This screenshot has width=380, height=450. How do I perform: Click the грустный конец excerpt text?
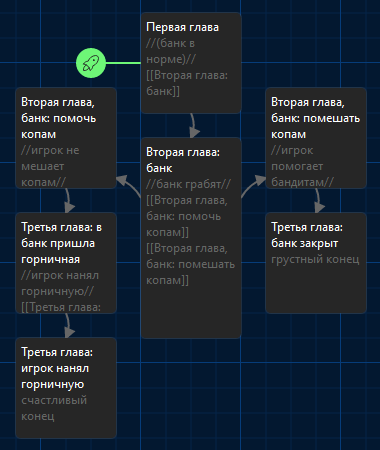(x=315, y=259)
